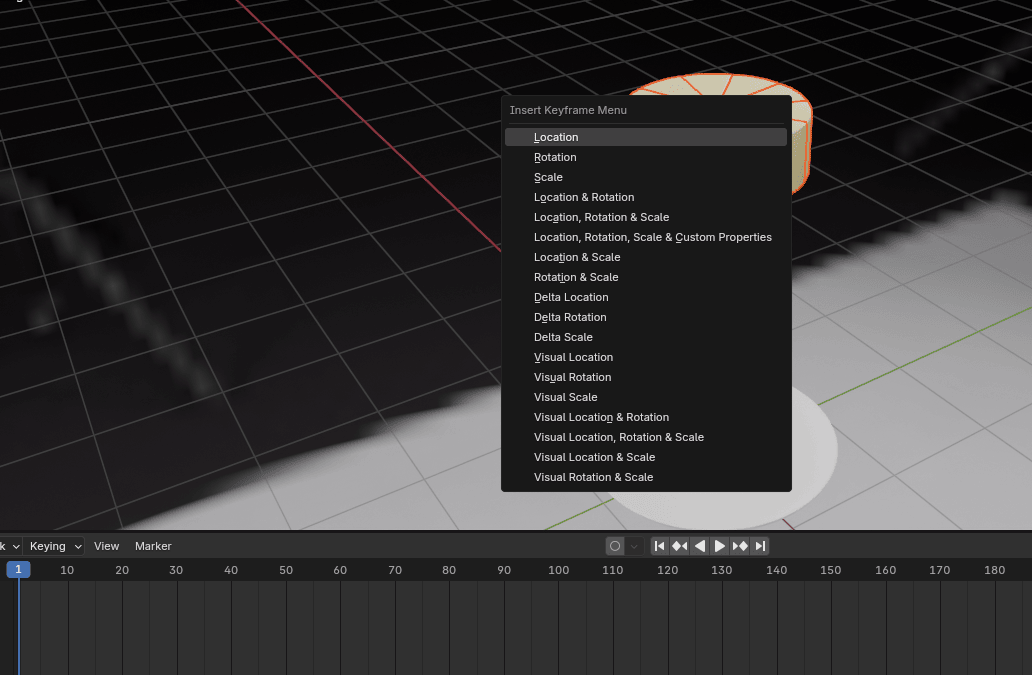Screen dimensions: 1032x675
Task: Jump to the next keyframe
Action: coord(740,546)
